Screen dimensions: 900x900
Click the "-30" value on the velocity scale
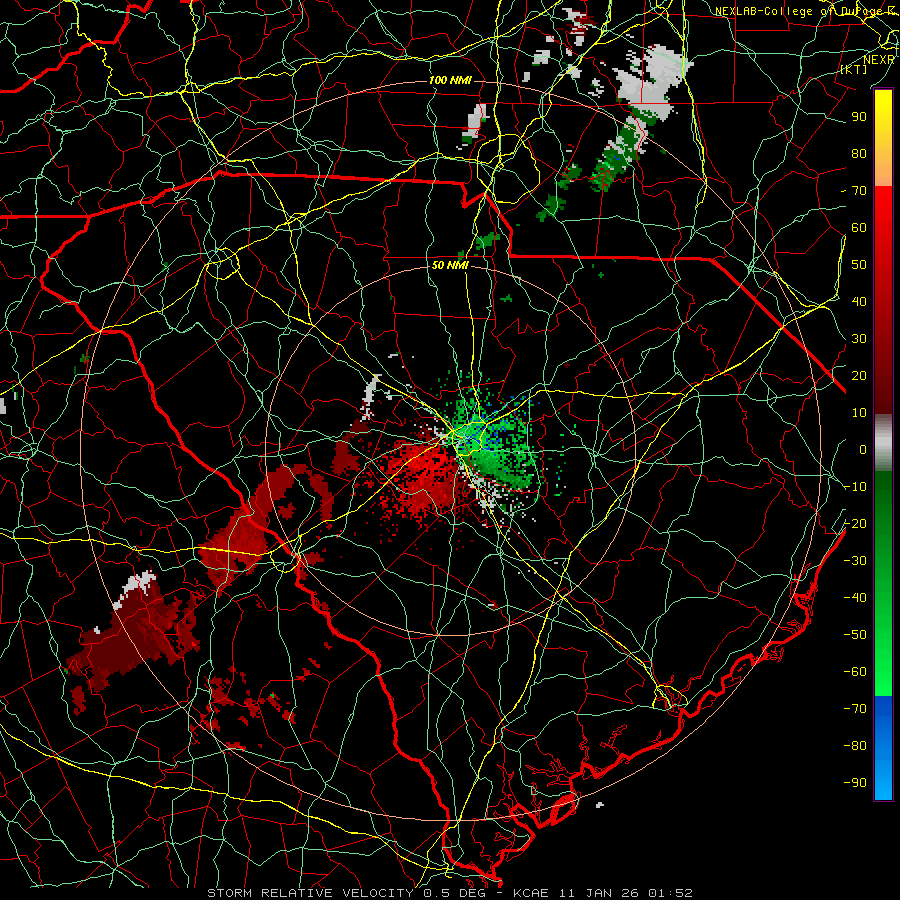pyautogui.click(x=855, y=561)
